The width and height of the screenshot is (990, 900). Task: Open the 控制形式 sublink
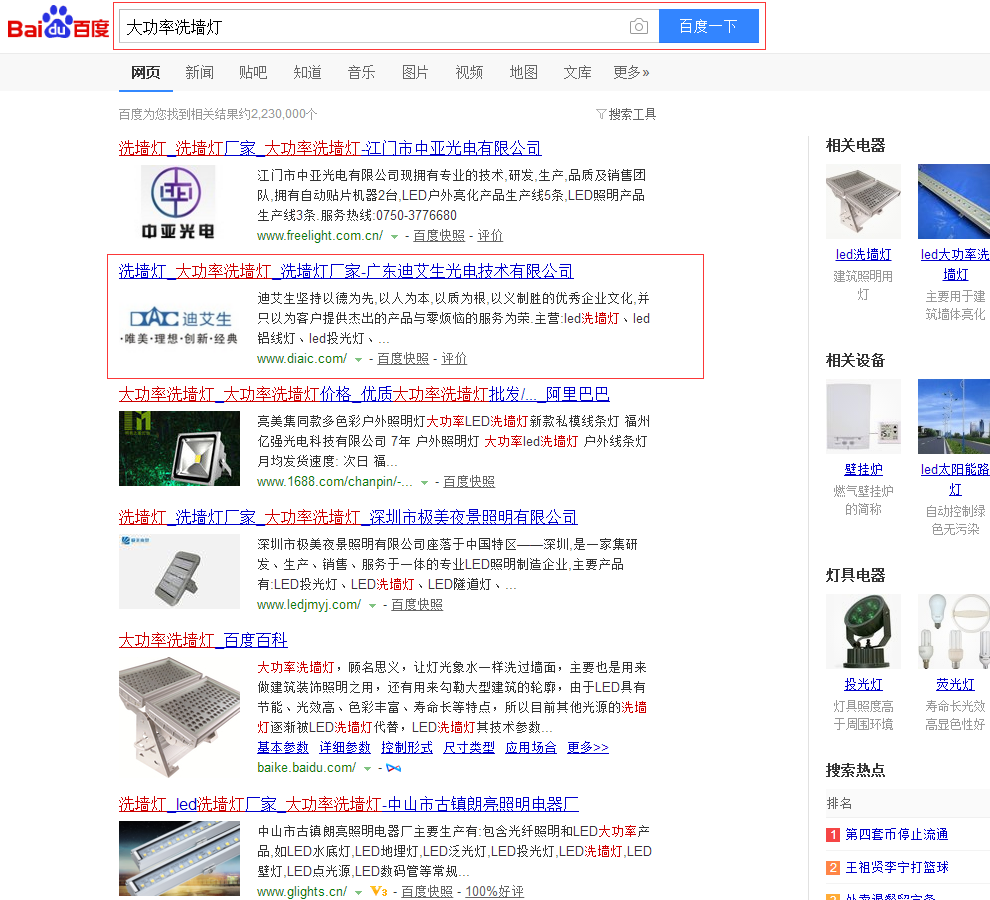pos(407,748)
